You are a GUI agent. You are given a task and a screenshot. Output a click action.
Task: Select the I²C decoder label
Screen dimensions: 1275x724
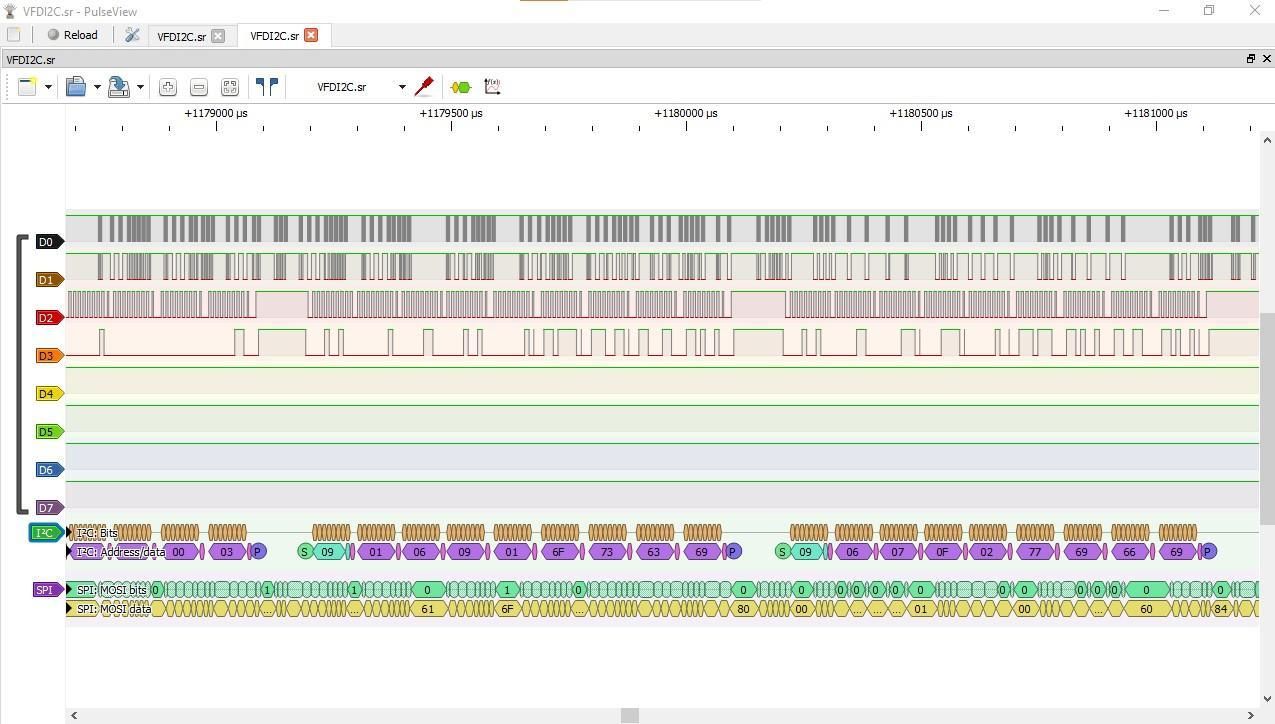(x=45, y=533)
